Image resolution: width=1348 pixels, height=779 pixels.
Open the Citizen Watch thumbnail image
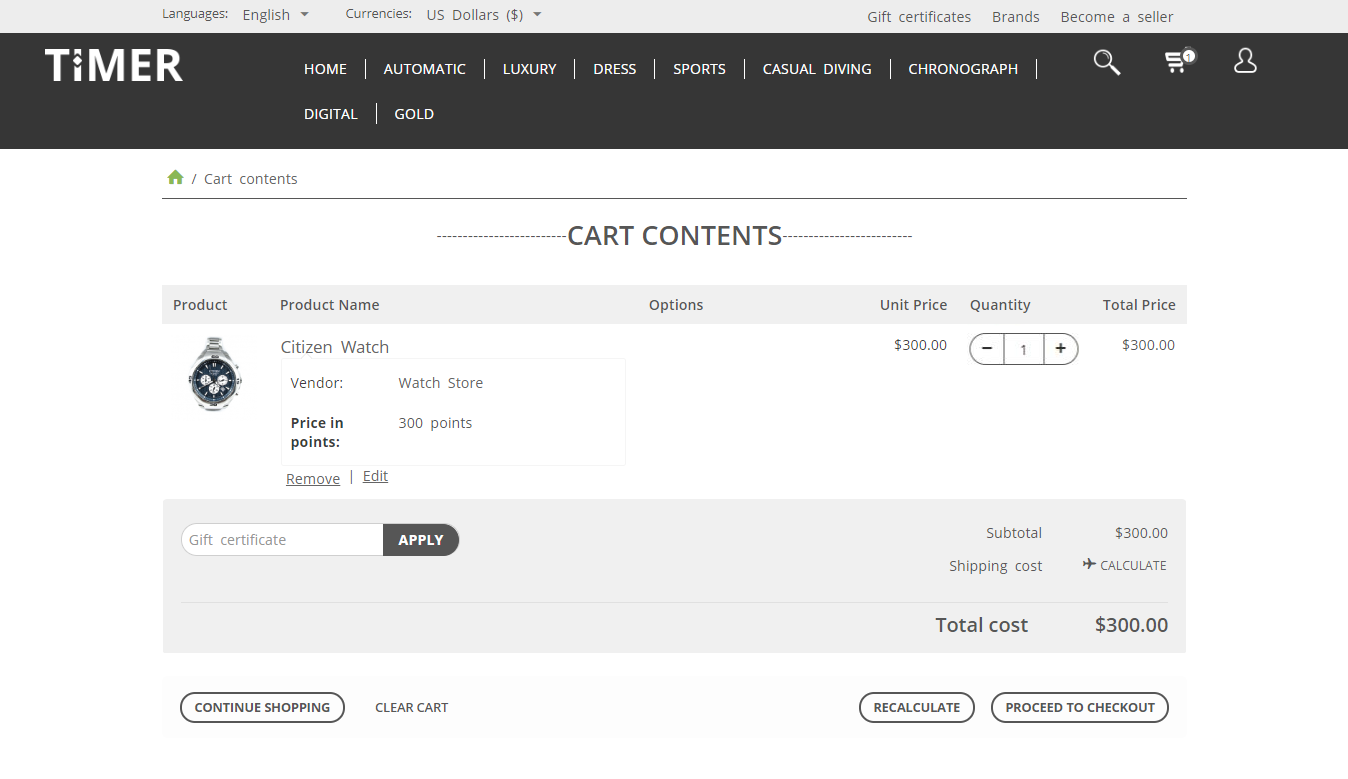[214, 374]
